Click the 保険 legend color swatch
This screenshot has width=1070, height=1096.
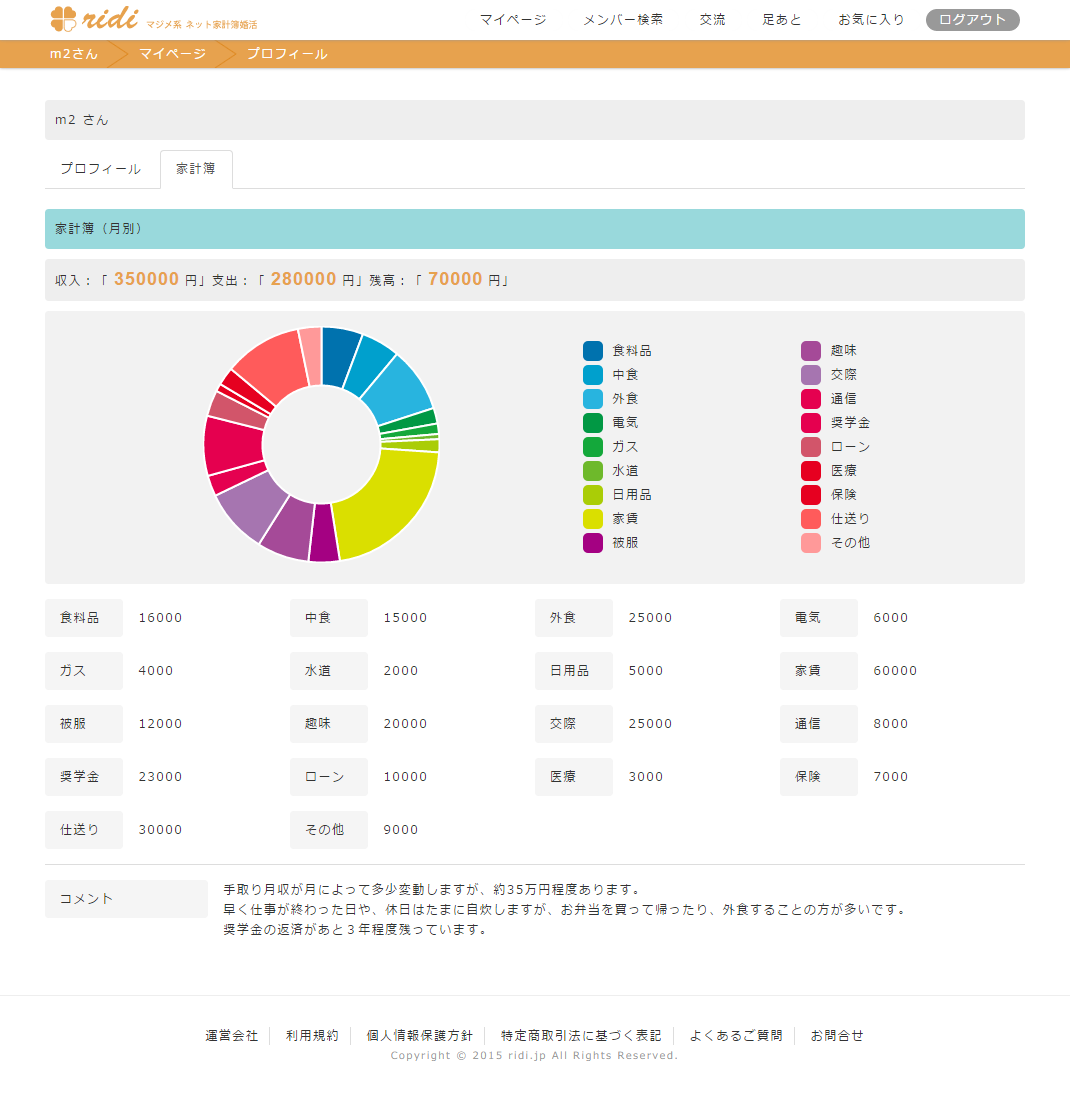pyautogui.click(x=811, y=495)
